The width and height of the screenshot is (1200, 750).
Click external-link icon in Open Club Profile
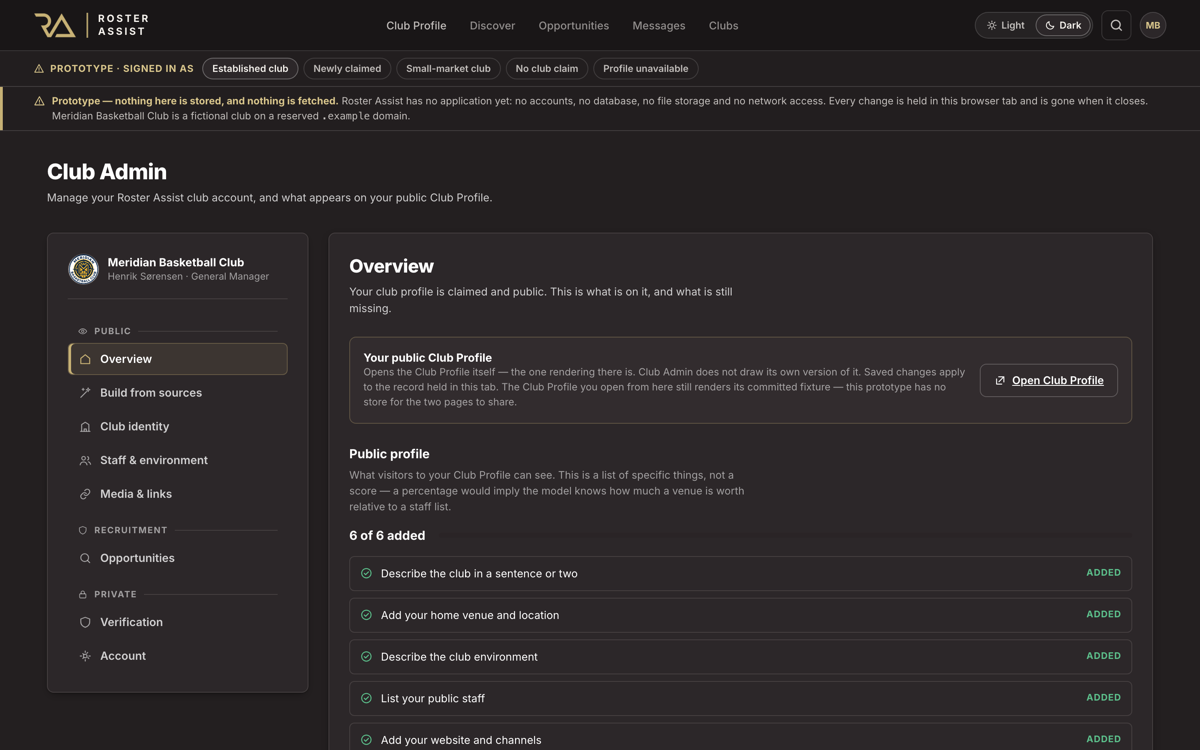[1000, 380]
